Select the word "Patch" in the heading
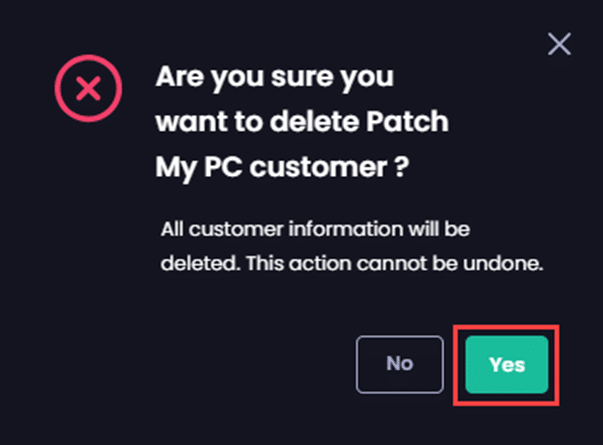 tap(414, 123)
